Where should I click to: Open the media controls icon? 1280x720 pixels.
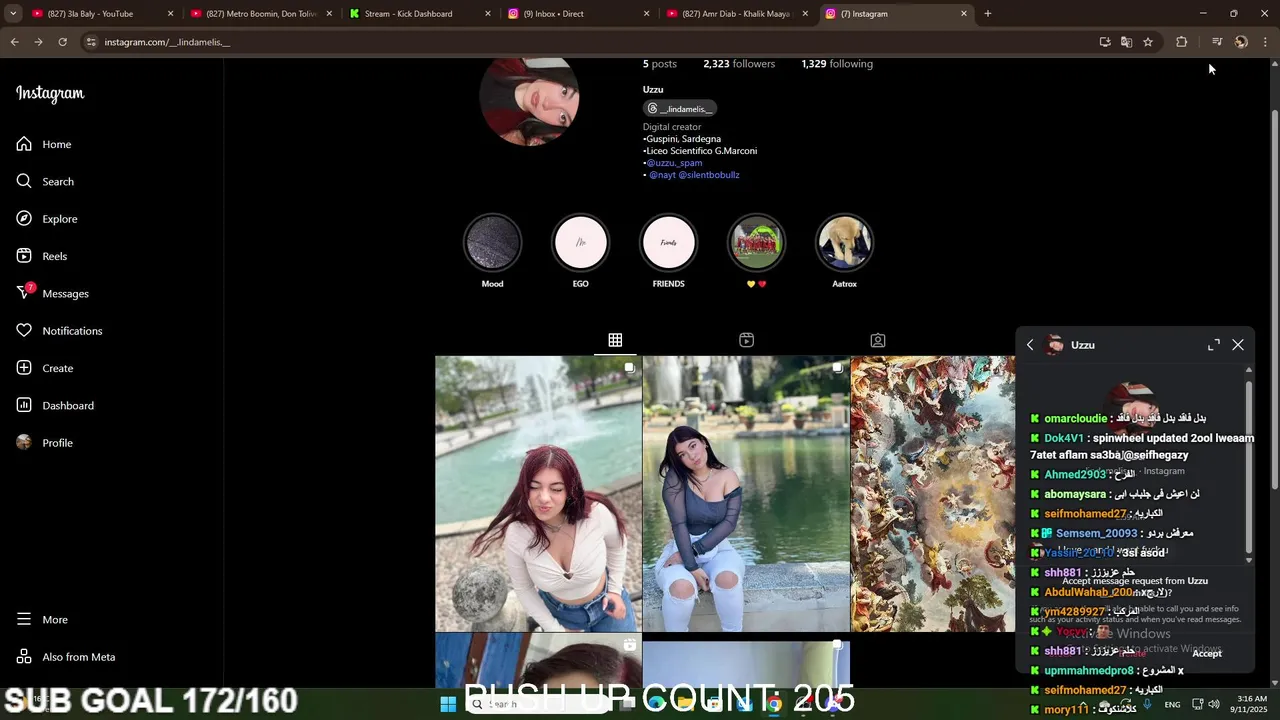click(1217, 42)
